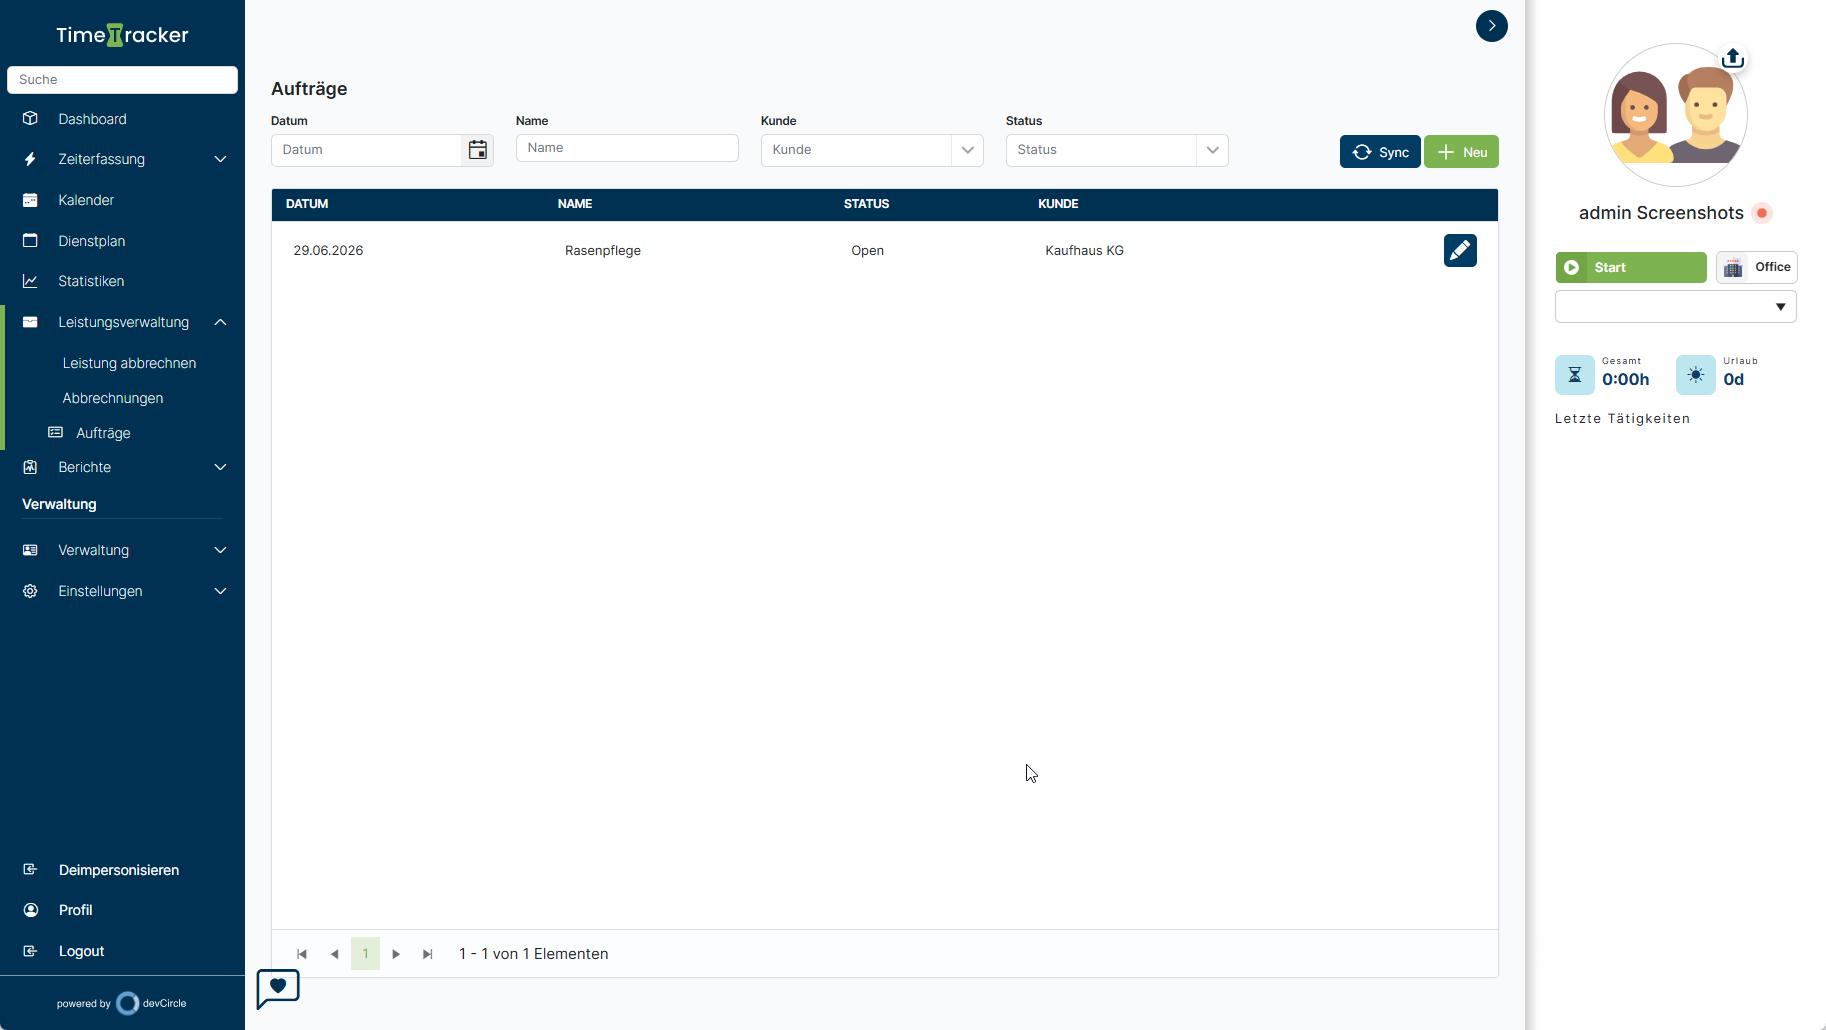Screen dimensions: 1826x1030
Task: Click the Deimpersonisieren exit icon
Action: (x=30, y=869)
